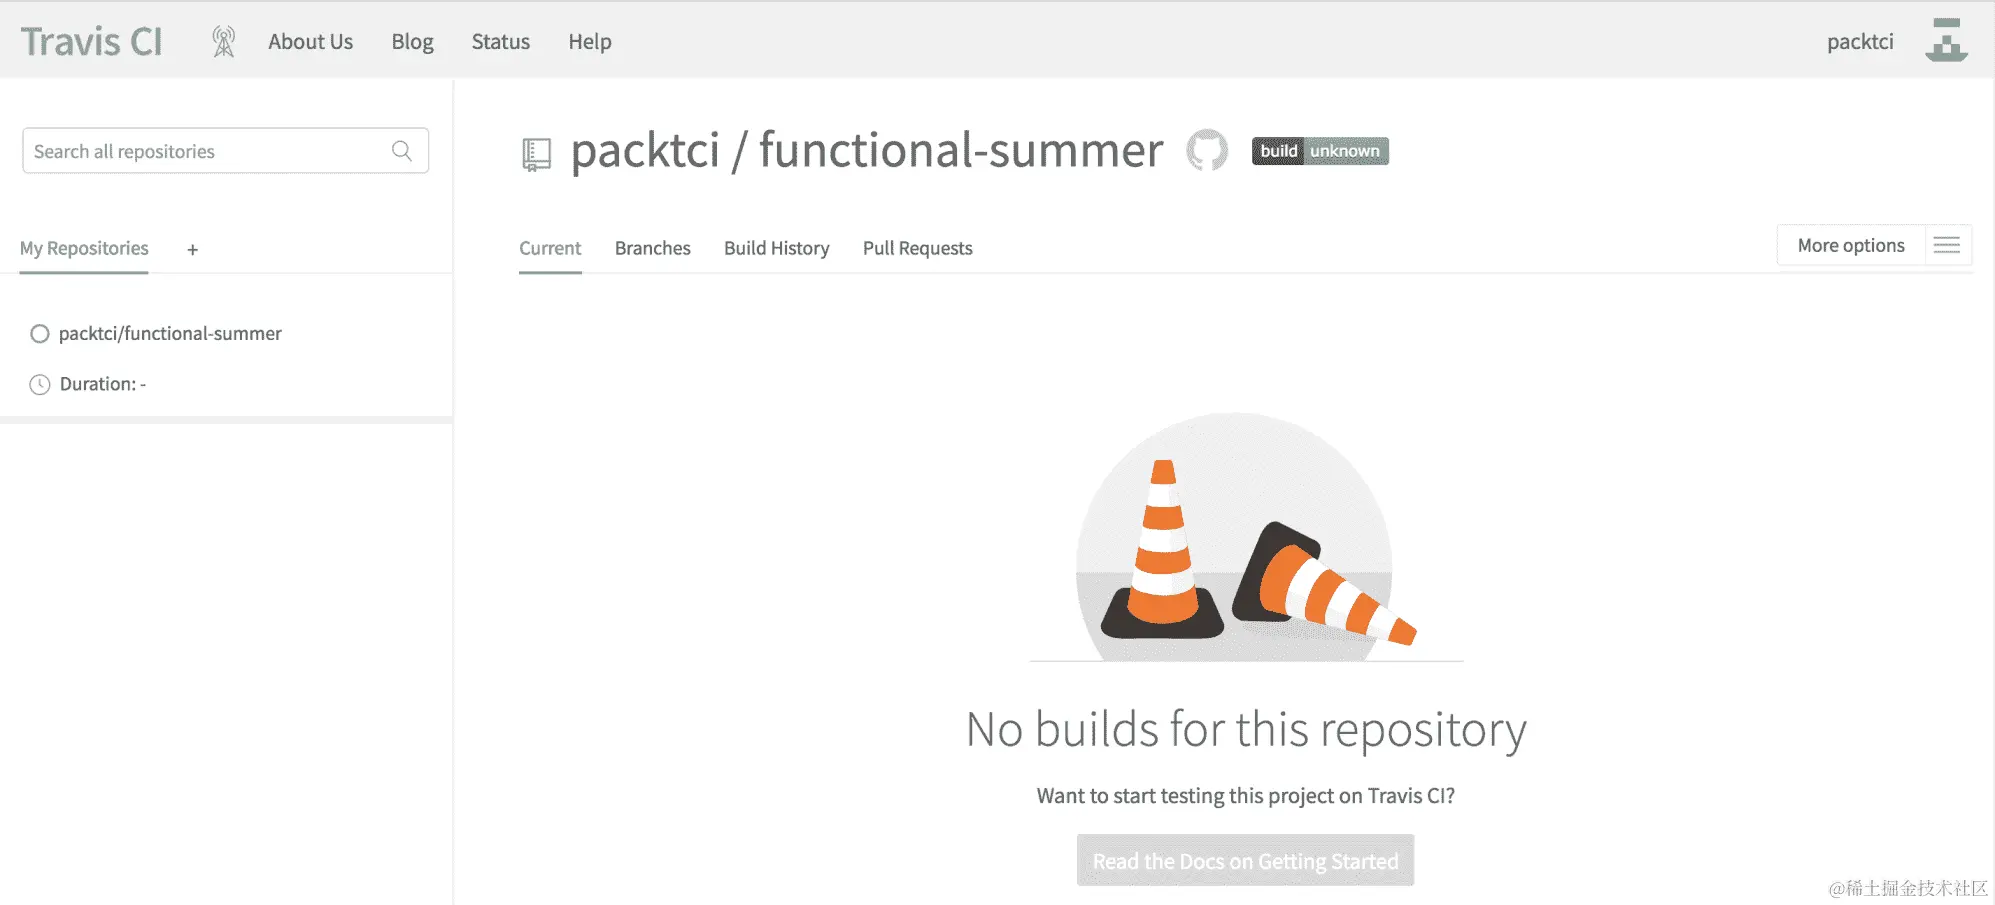Click the Duration: - text
The width and height of the screenshot is (1995, 905).
tap(103, 384)
